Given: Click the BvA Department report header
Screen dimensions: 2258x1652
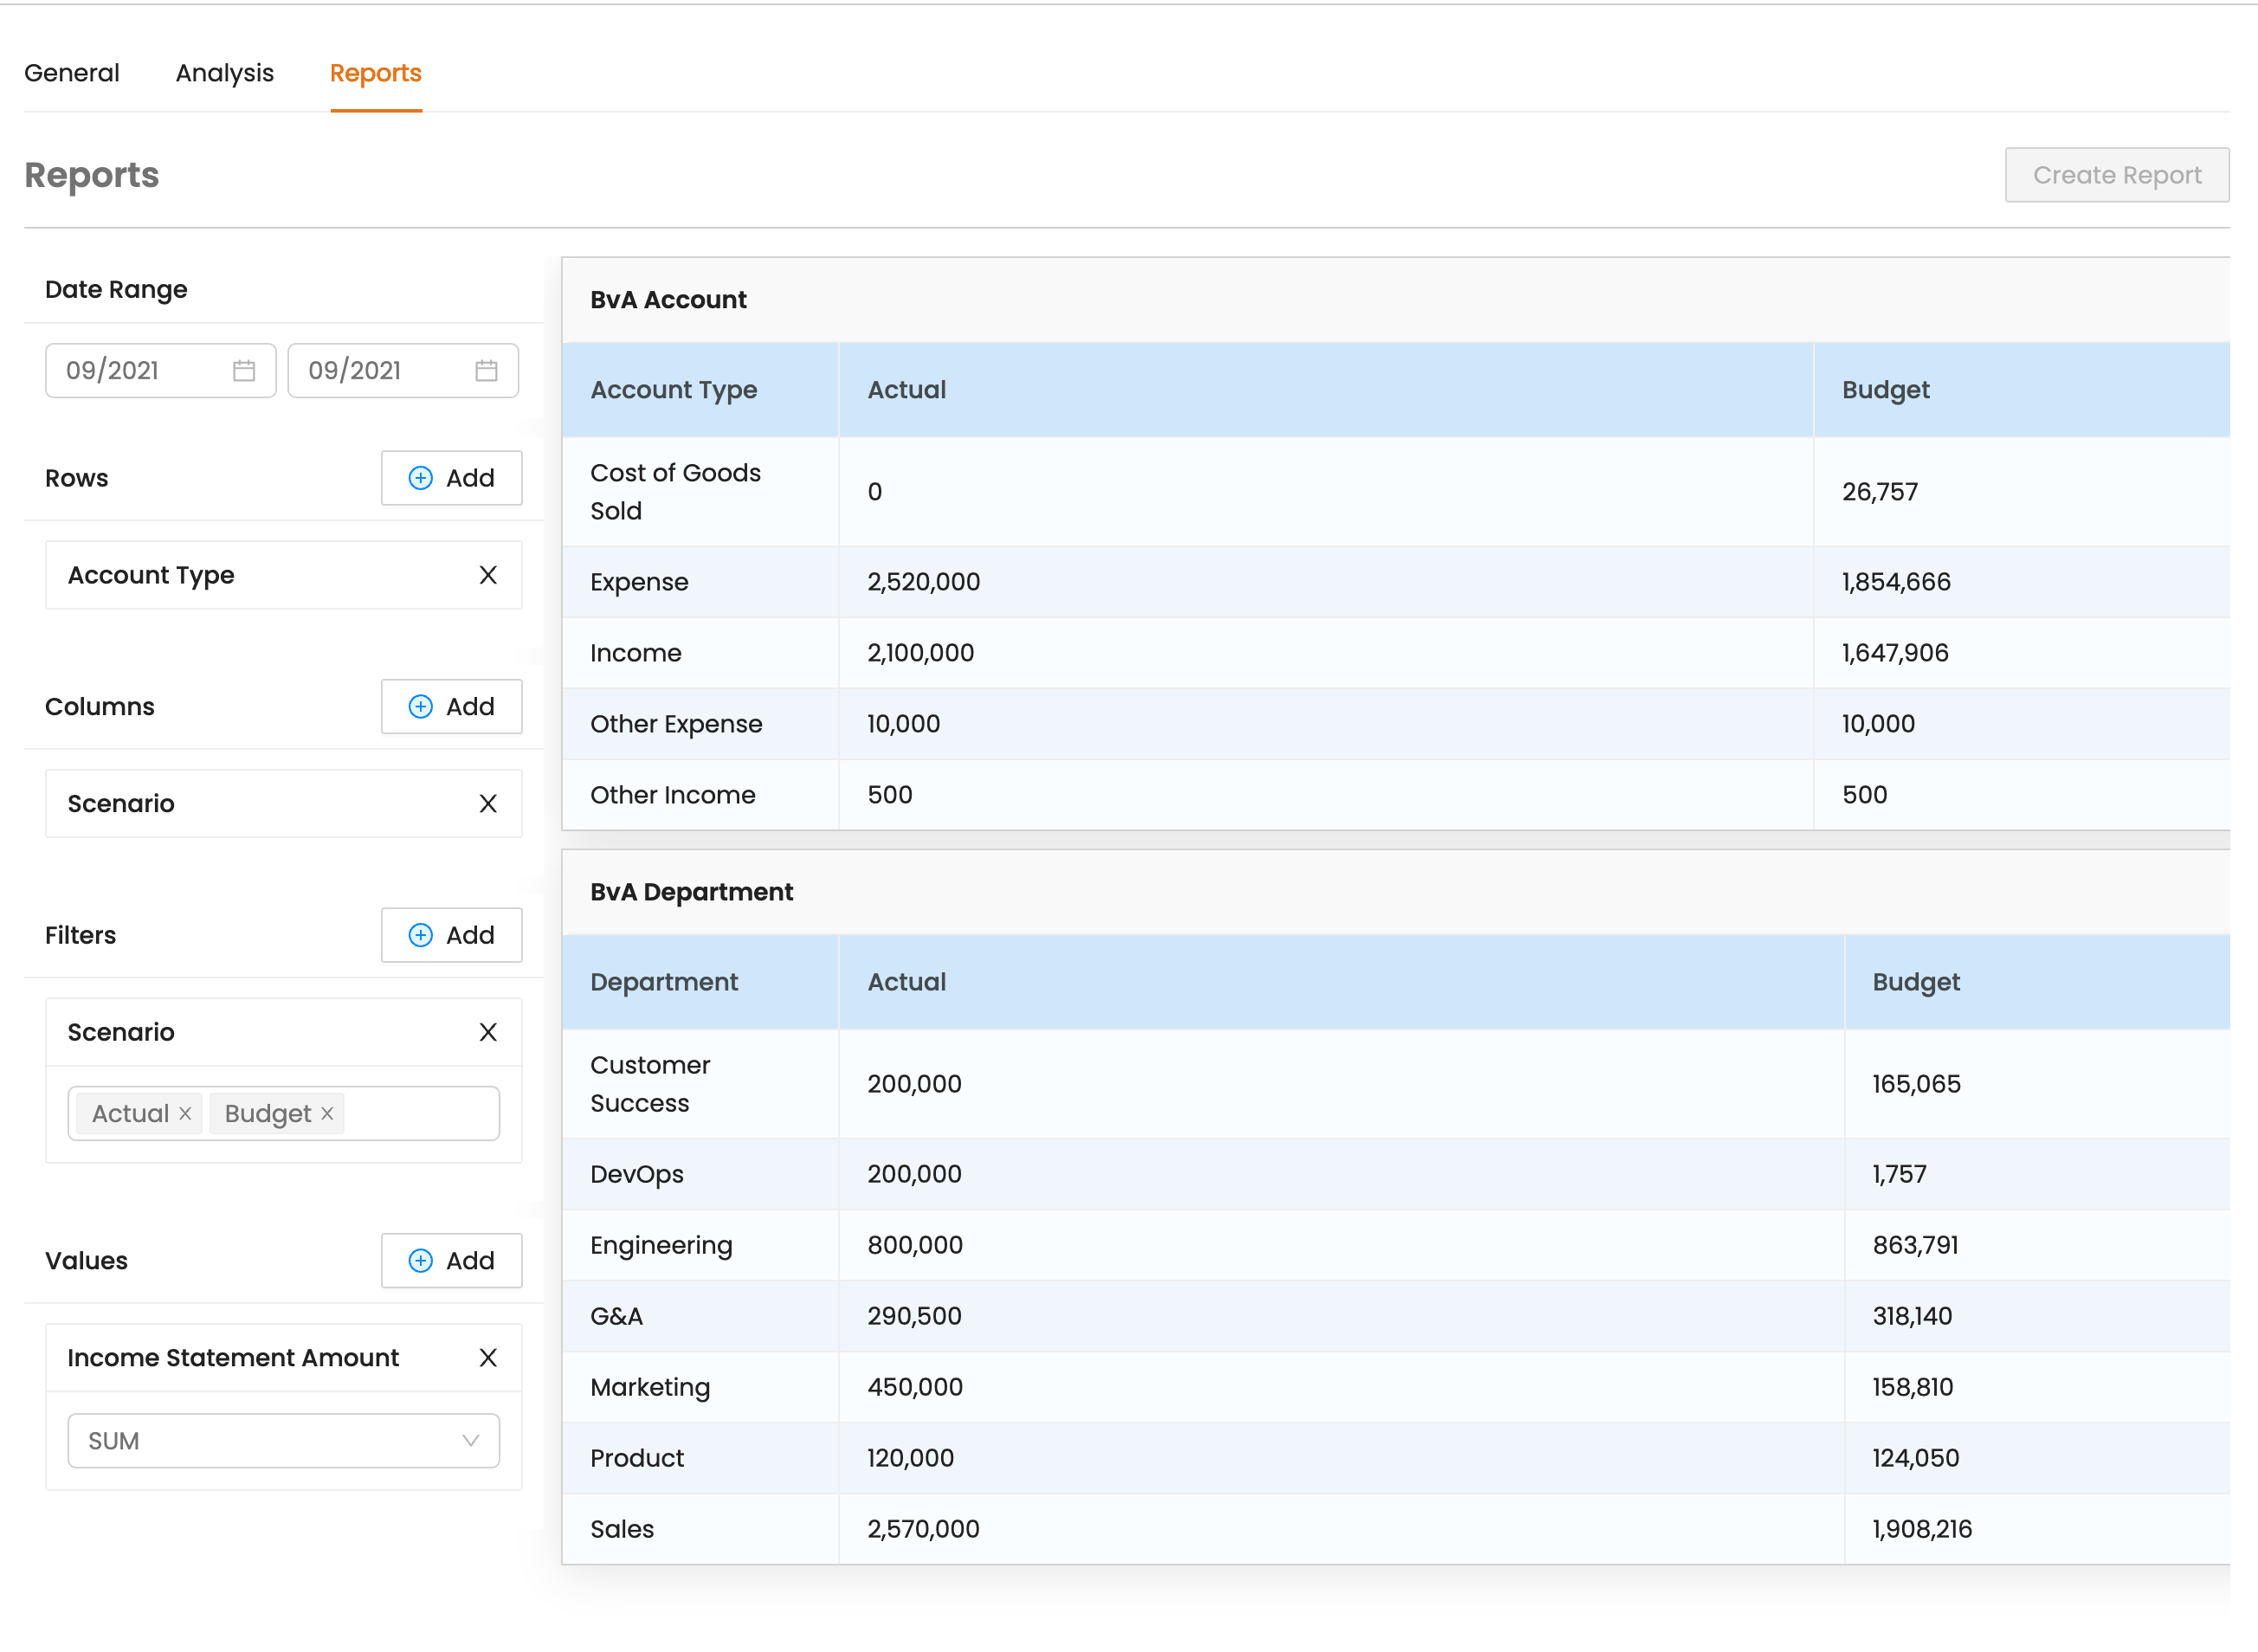Looking at the screenshot, I should point(691,892).
